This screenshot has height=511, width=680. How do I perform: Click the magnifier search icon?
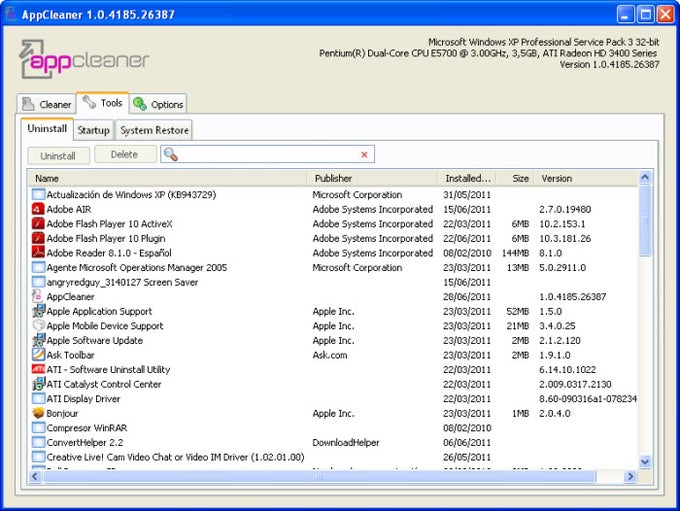click(x=171, y=154)
